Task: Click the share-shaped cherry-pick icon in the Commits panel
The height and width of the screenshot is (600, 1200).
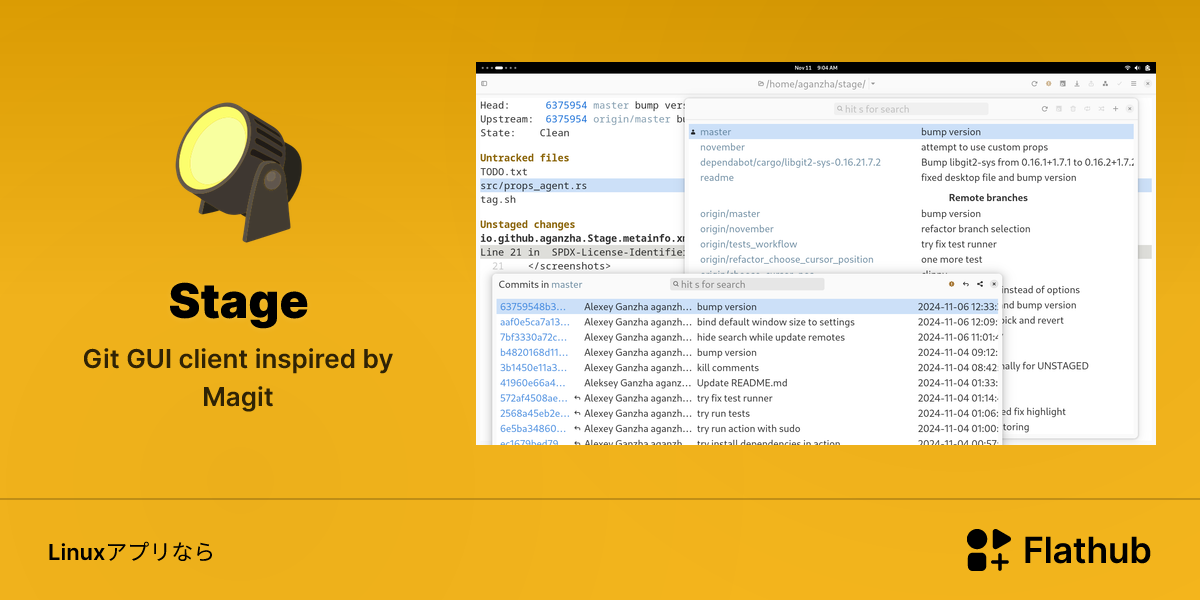Action: 980,284
